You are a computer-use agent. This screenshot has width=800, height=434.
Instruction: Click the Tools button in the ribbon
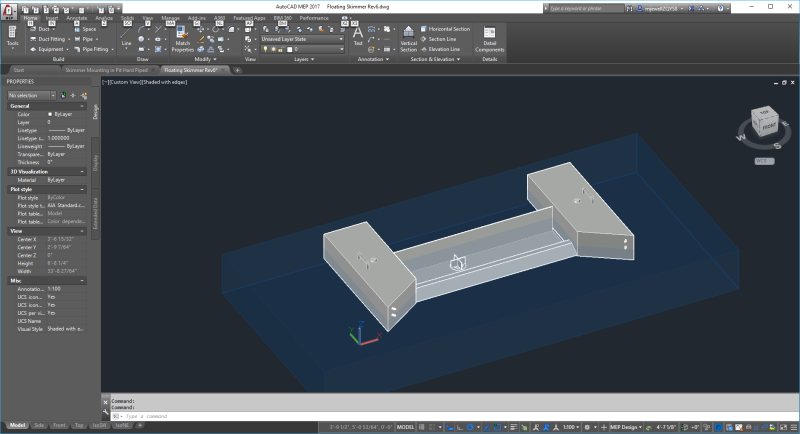pos(12,37)
